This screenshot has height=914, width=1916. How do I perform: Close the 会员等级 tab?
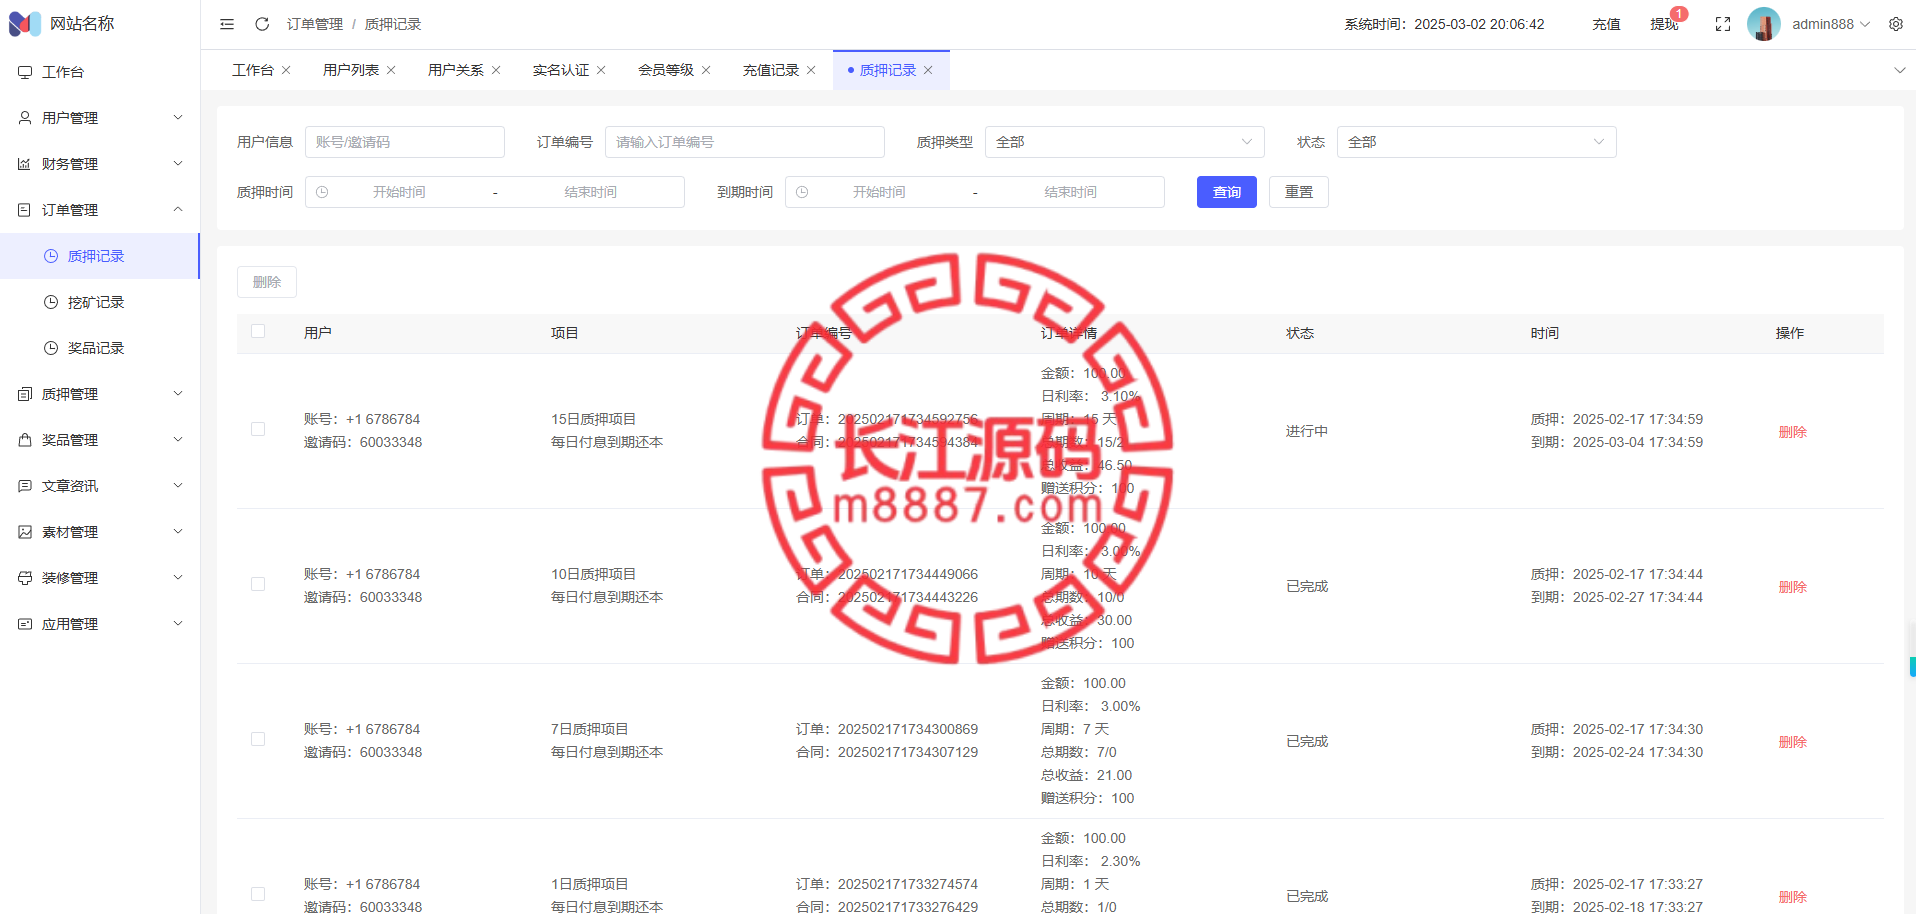pyautogui.click(x=706, y=70)
